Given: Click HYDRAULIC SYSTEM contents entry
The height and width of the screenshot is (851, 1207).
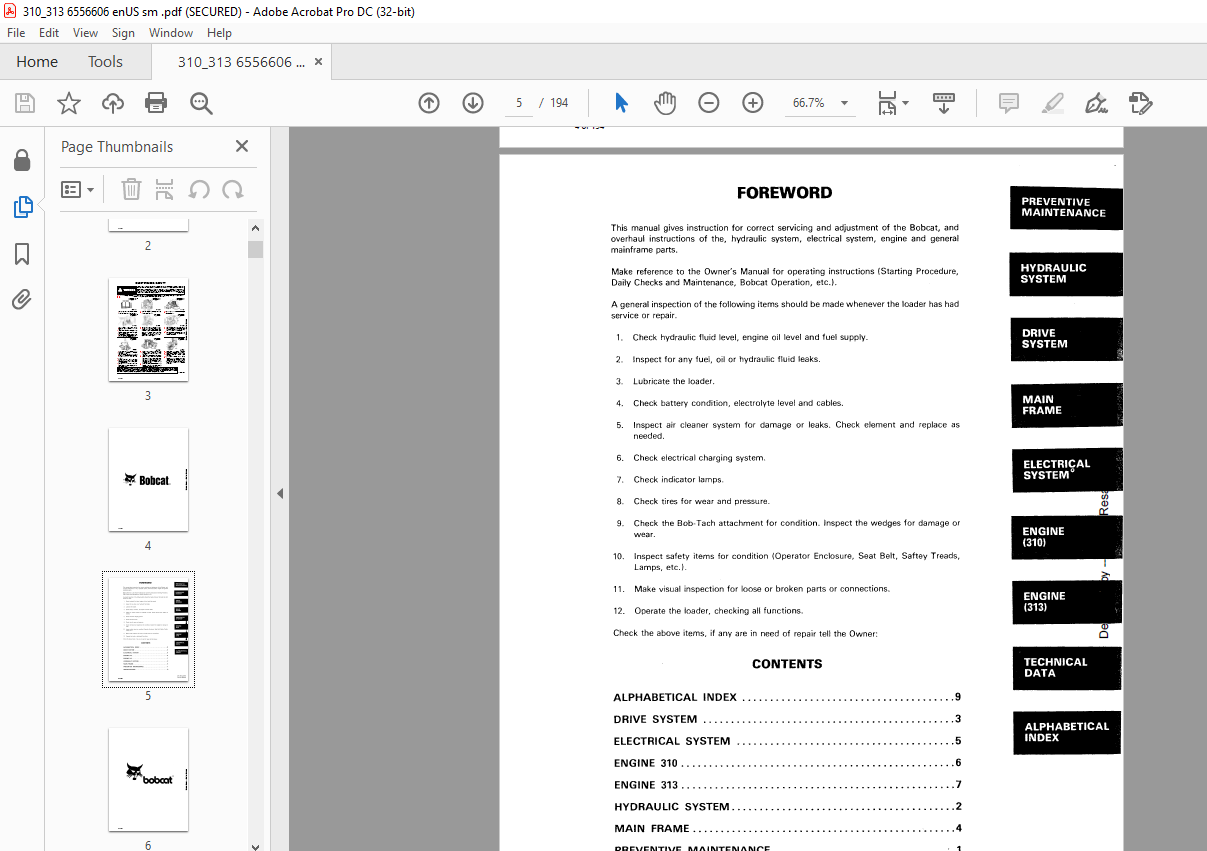Looking at the screenshot, I should tap(787, 807).
